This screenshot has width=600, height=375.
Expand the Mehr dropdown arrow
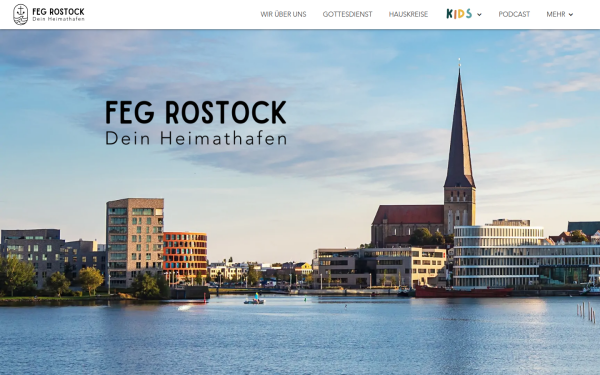(571, 15)
